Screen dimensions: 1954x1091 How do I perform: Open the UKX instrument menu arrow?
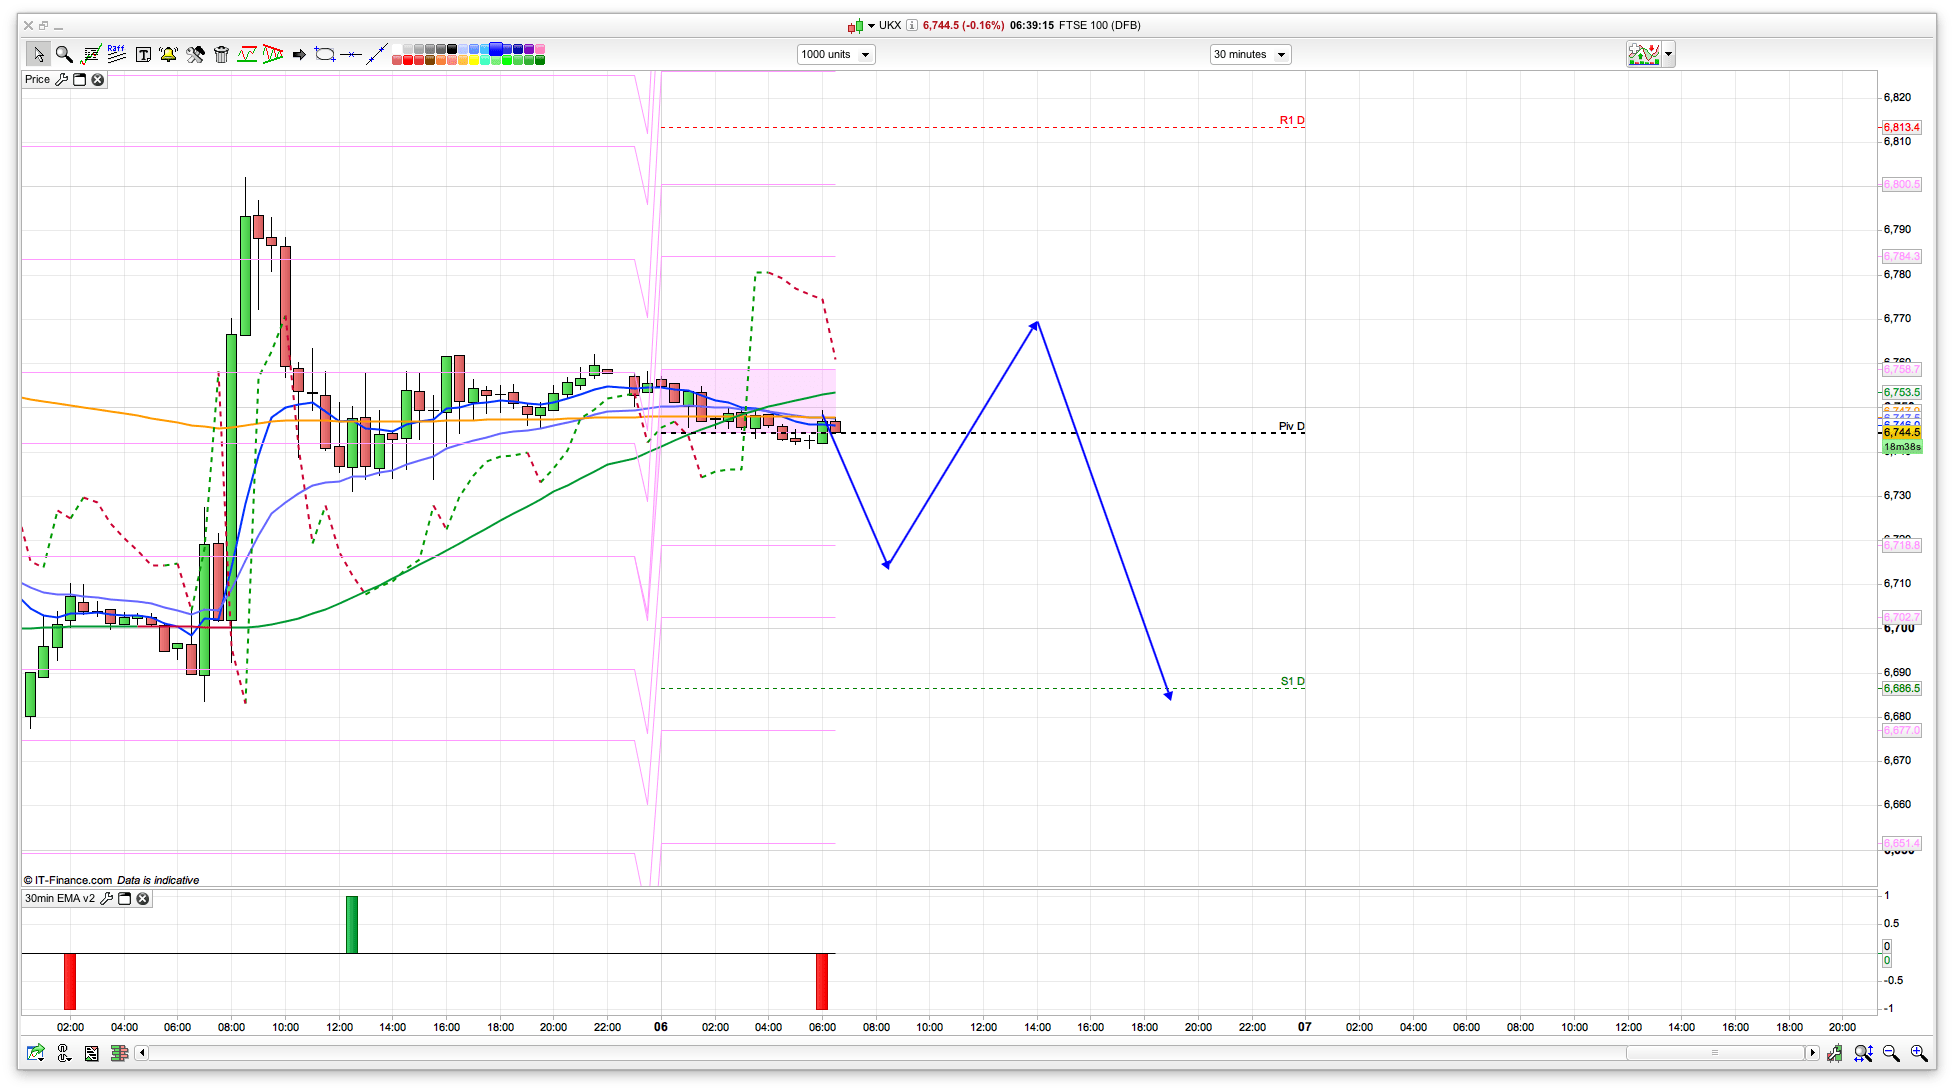click(871, 26)
